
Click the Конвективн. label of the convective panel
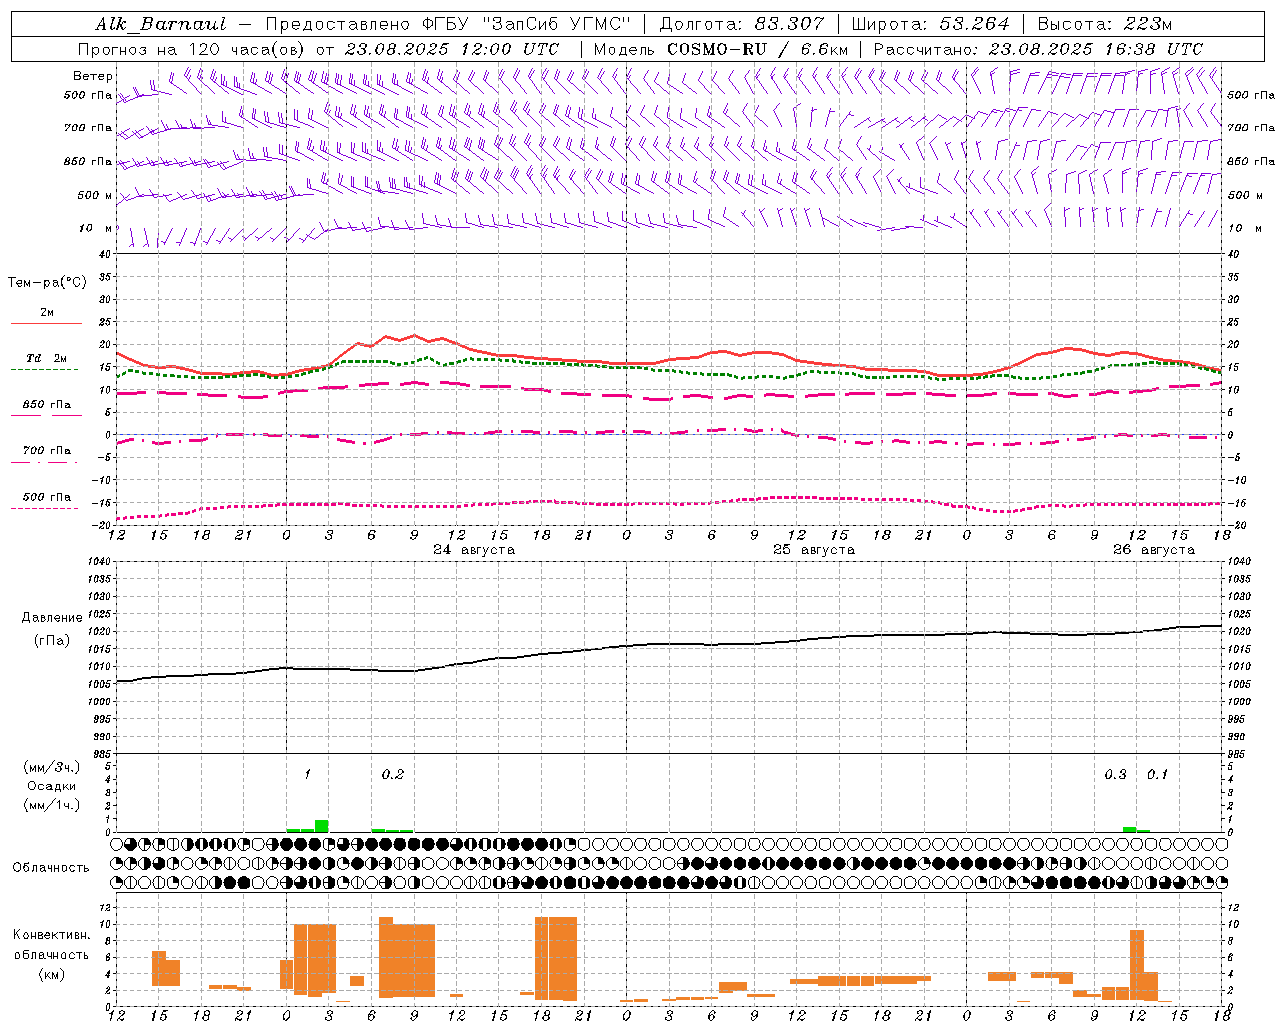point(51,935)
